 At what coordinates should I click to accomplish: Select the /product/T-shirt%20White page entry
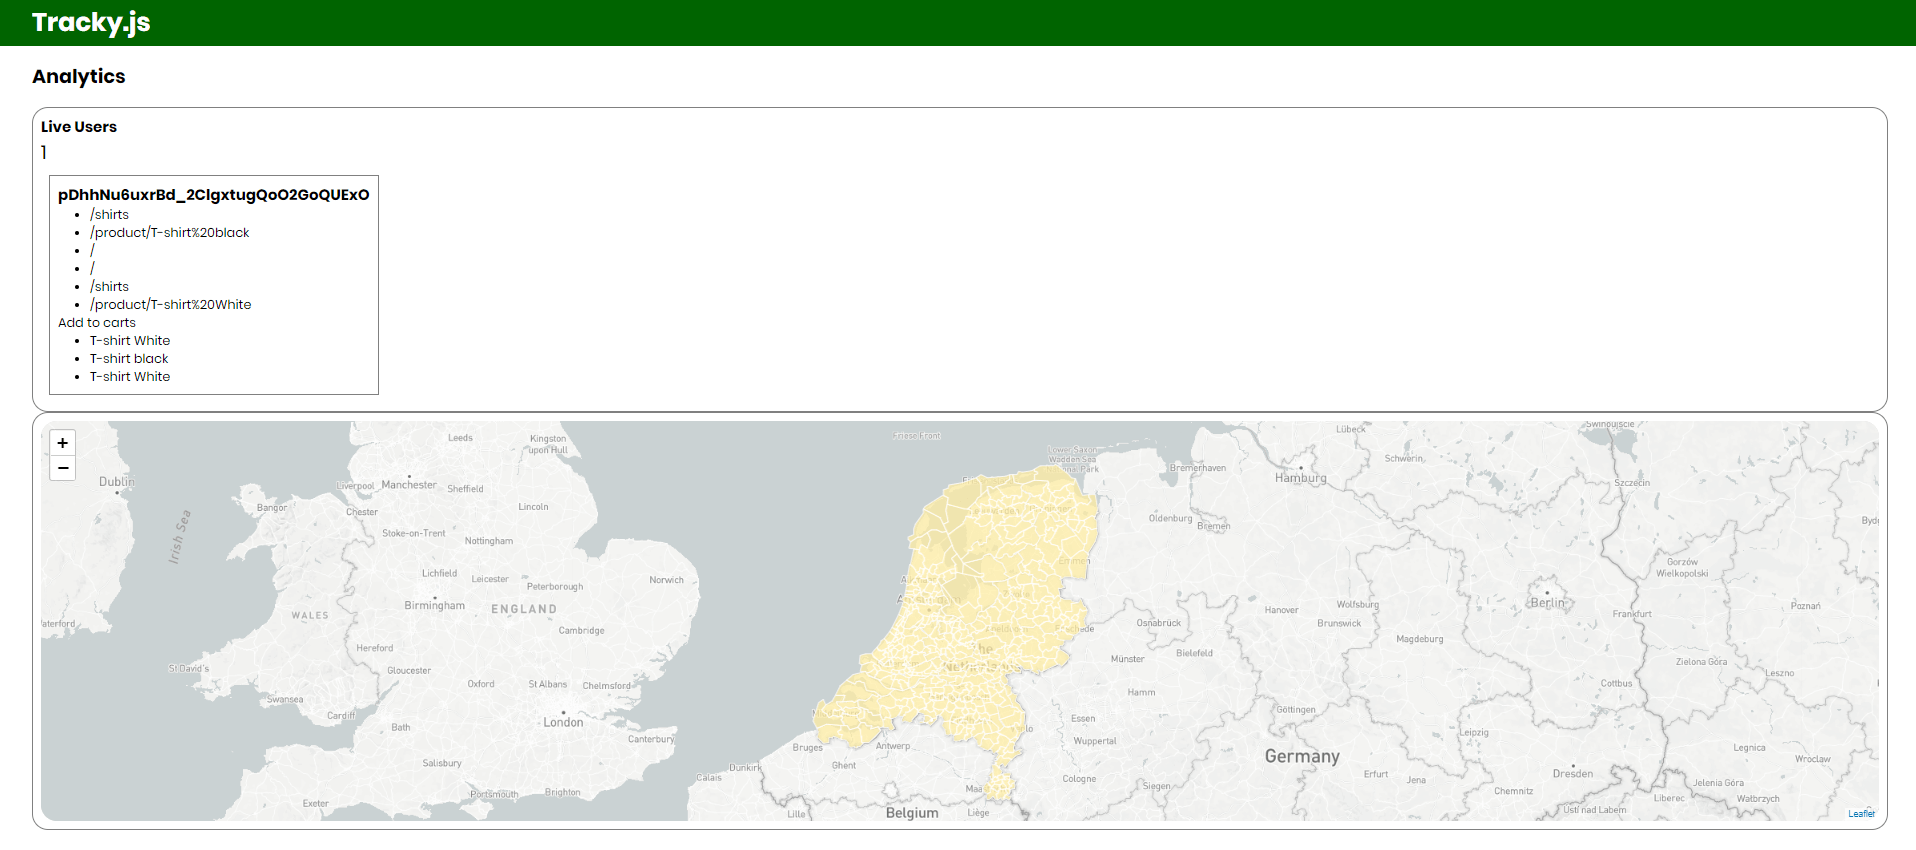(171, 305)
